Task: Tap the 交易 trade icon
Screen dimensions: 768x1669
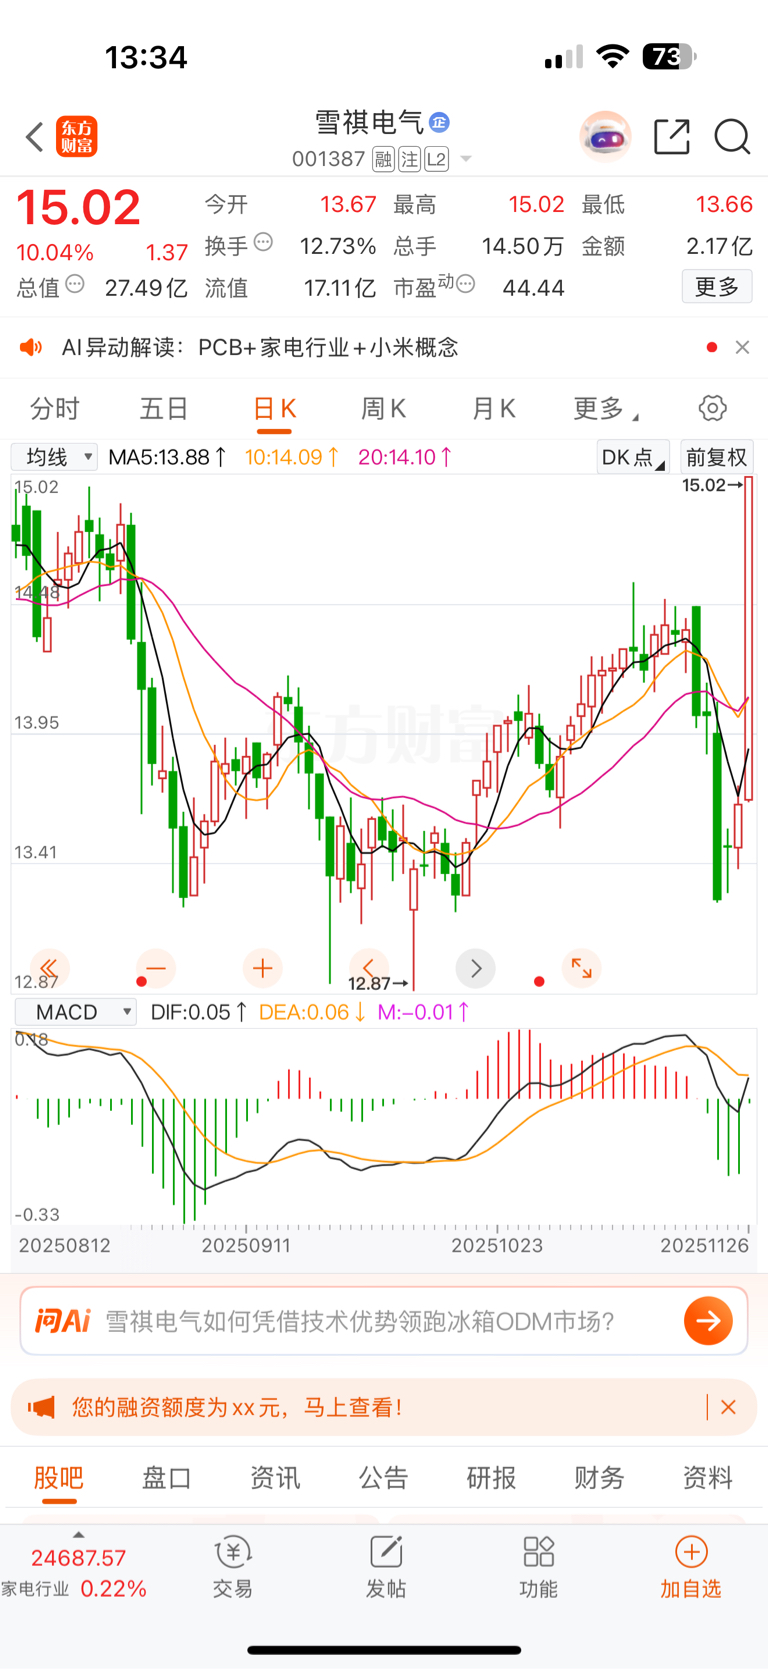Action: click(x=233, y=1567)
